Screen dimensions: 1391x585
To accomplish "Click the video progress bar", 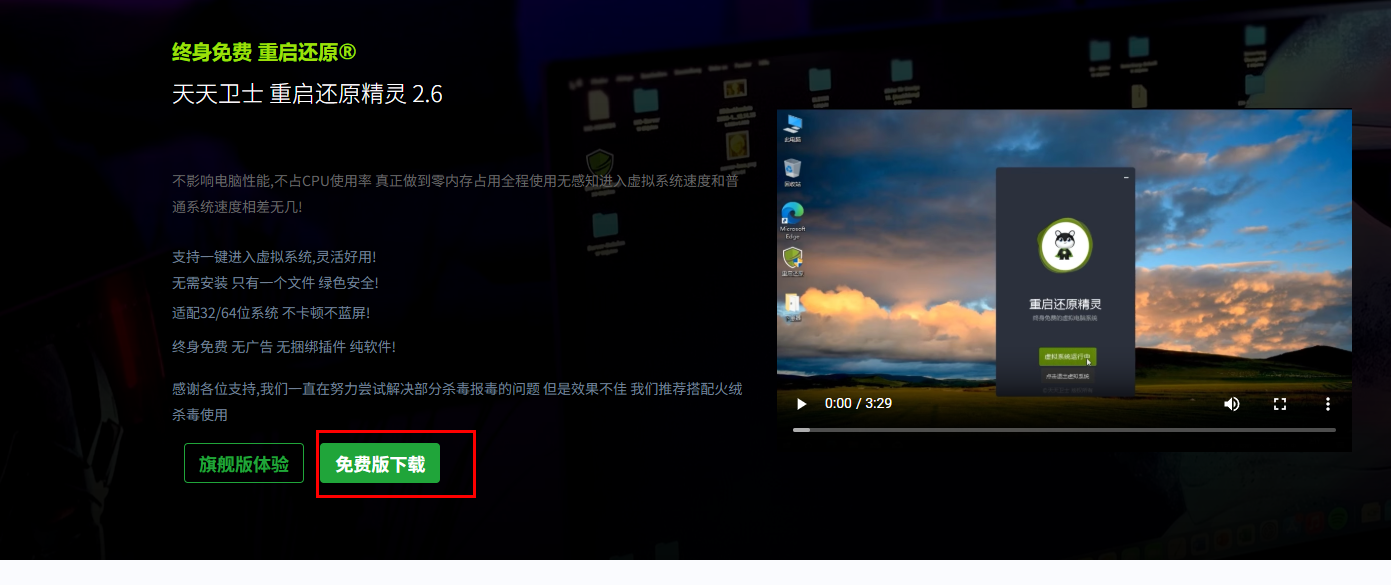I will [1064, 430].
